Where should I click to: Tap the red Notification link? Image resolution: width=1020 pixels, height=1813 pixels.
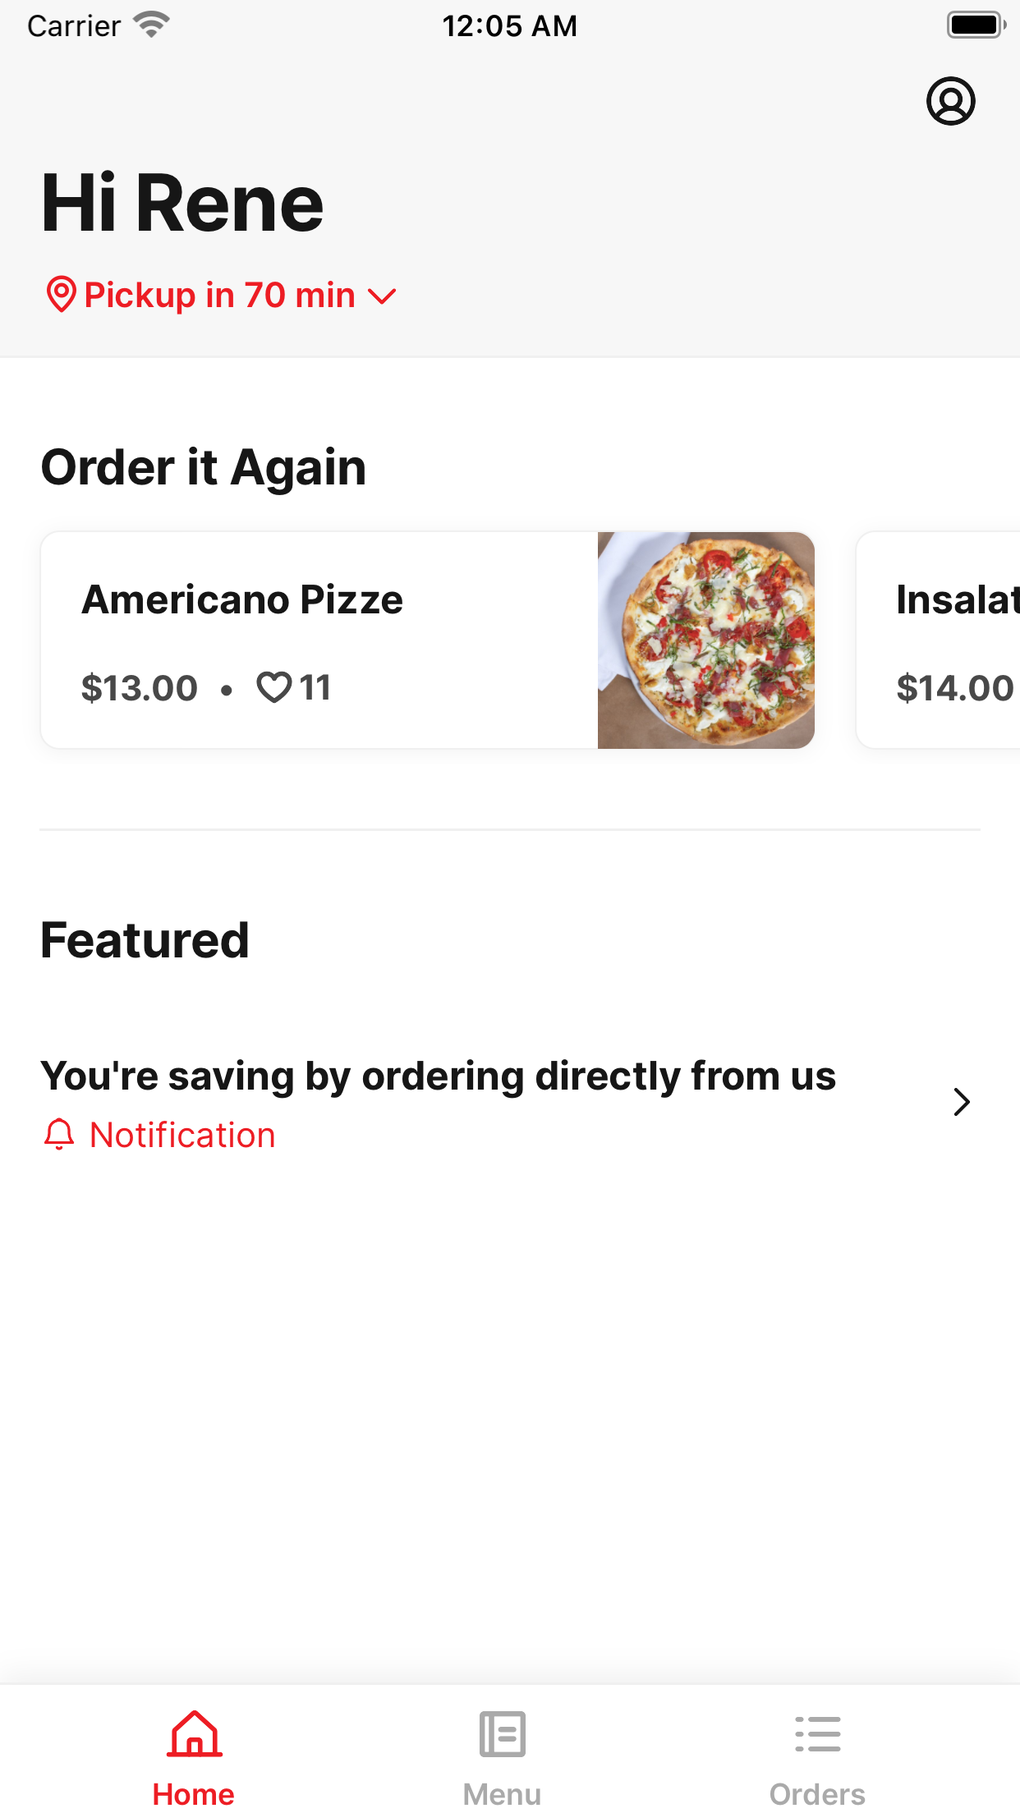(x=182, y=1135)
